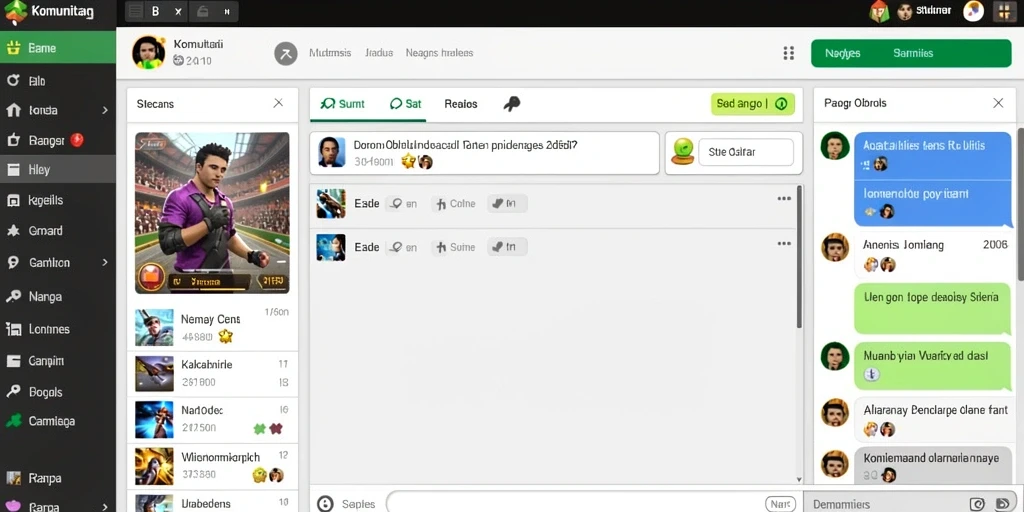Select the Narlodec list entry
Image resolution: width=1024 pixels, height=512 pixels.
coord(212,419)
